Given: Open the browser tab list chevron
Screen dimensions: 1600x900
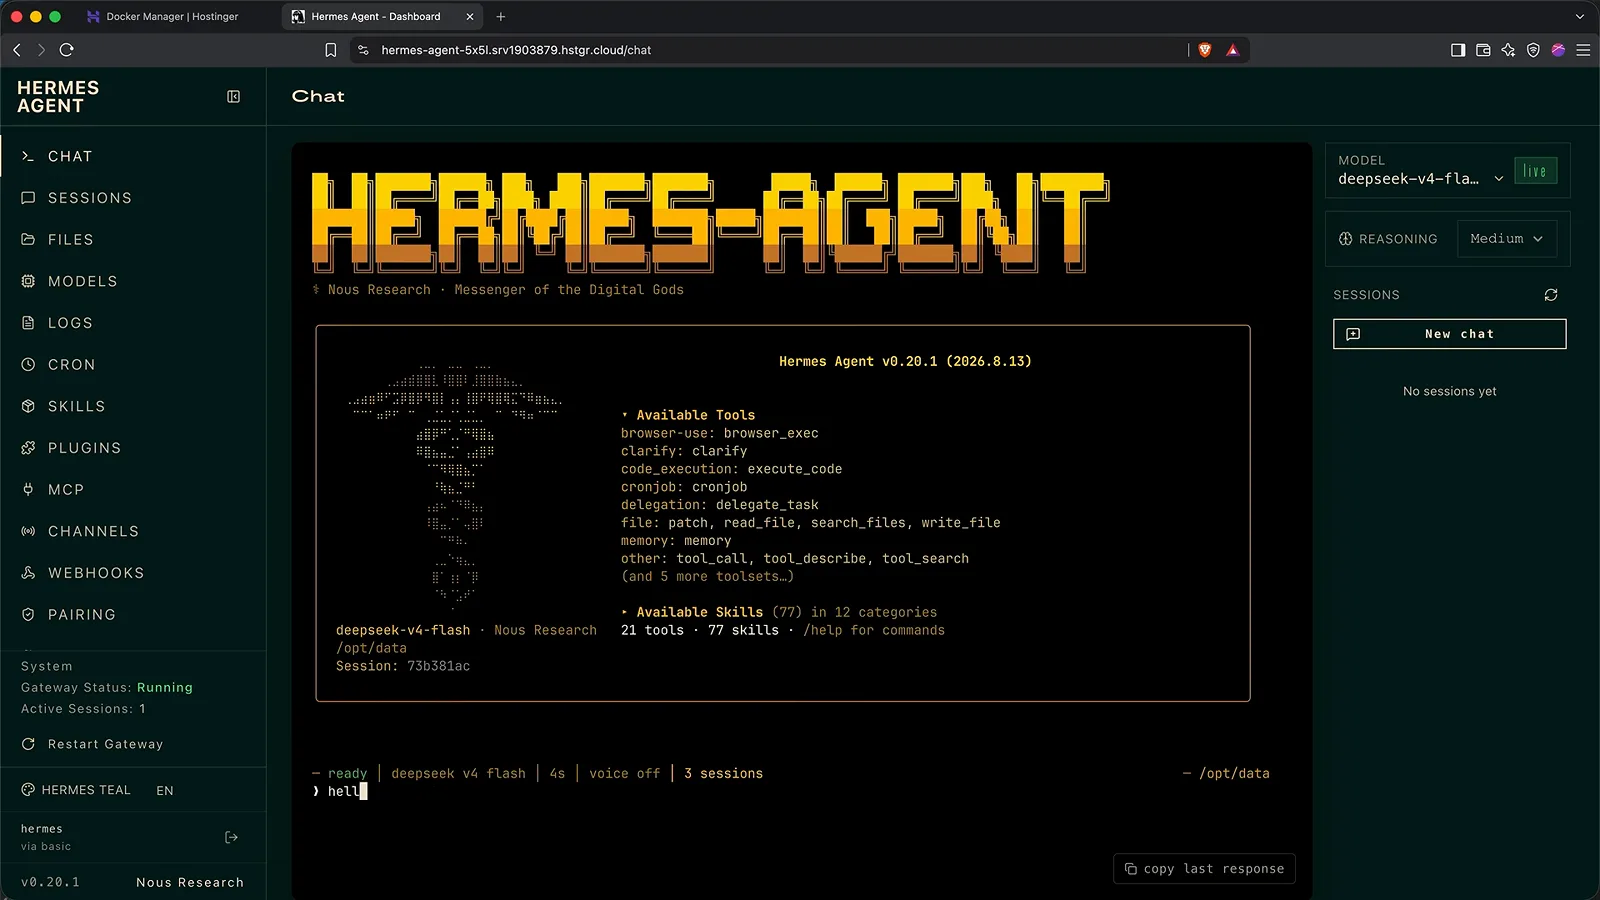Looking at the screenshot, I should pyautogui.click(x=1580, y=17).
